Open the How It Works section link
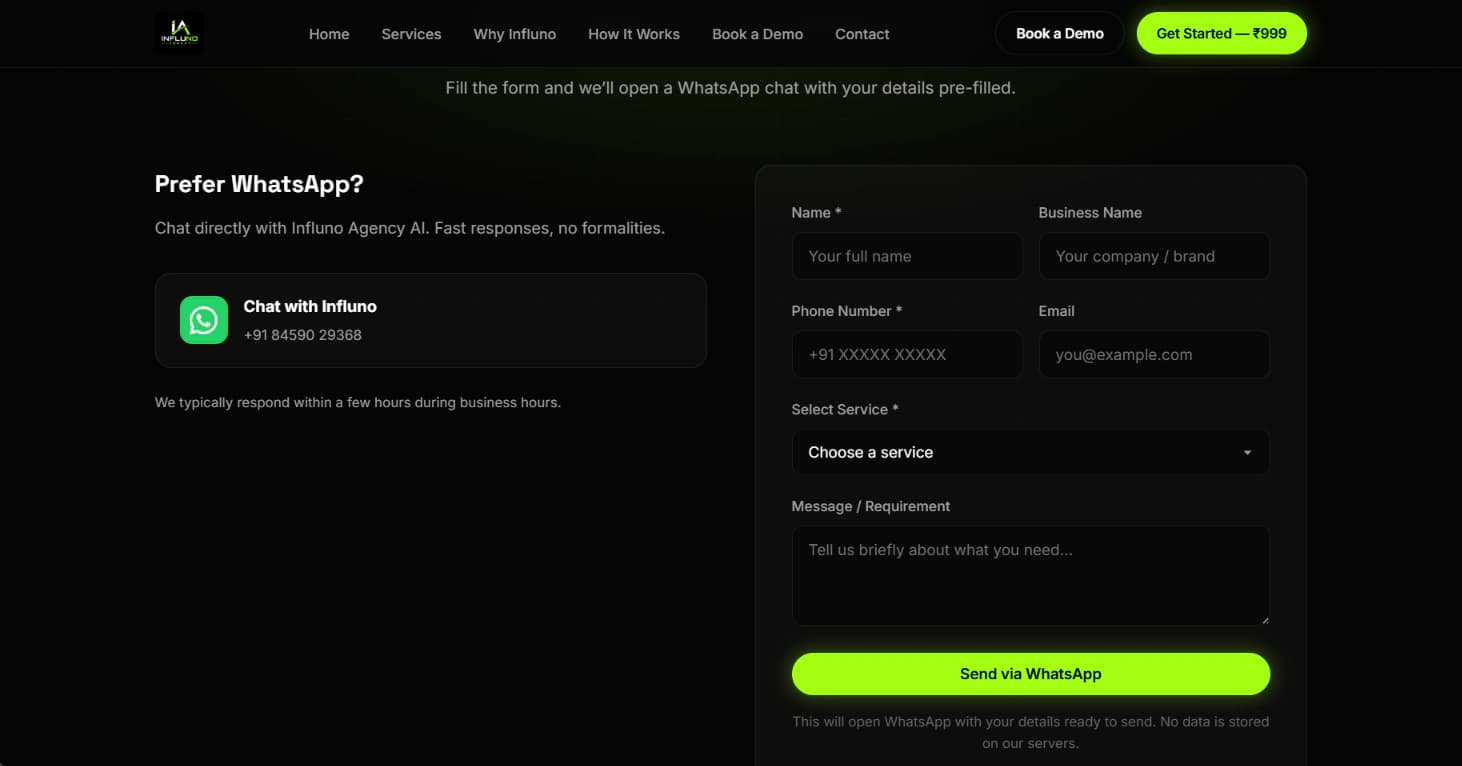The width and height of the screenshot is (1462, 766). point(634,34)
